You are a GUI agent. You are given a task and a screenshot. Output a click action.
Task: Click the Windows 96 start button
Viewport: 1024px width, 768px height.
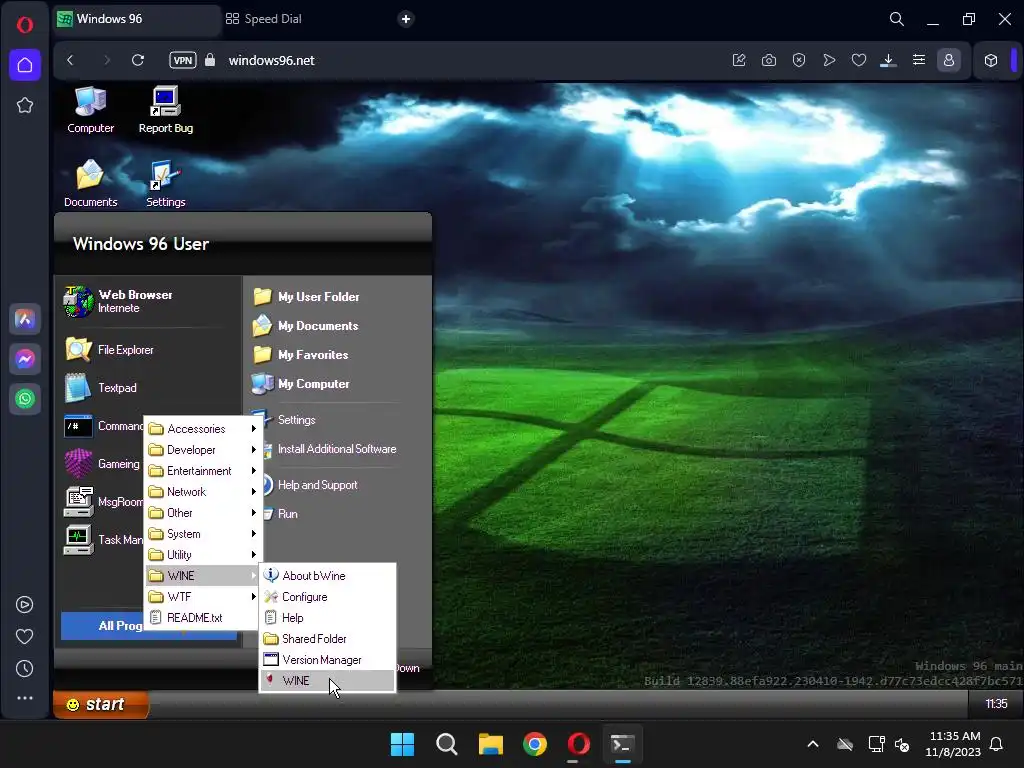[101, 704]
